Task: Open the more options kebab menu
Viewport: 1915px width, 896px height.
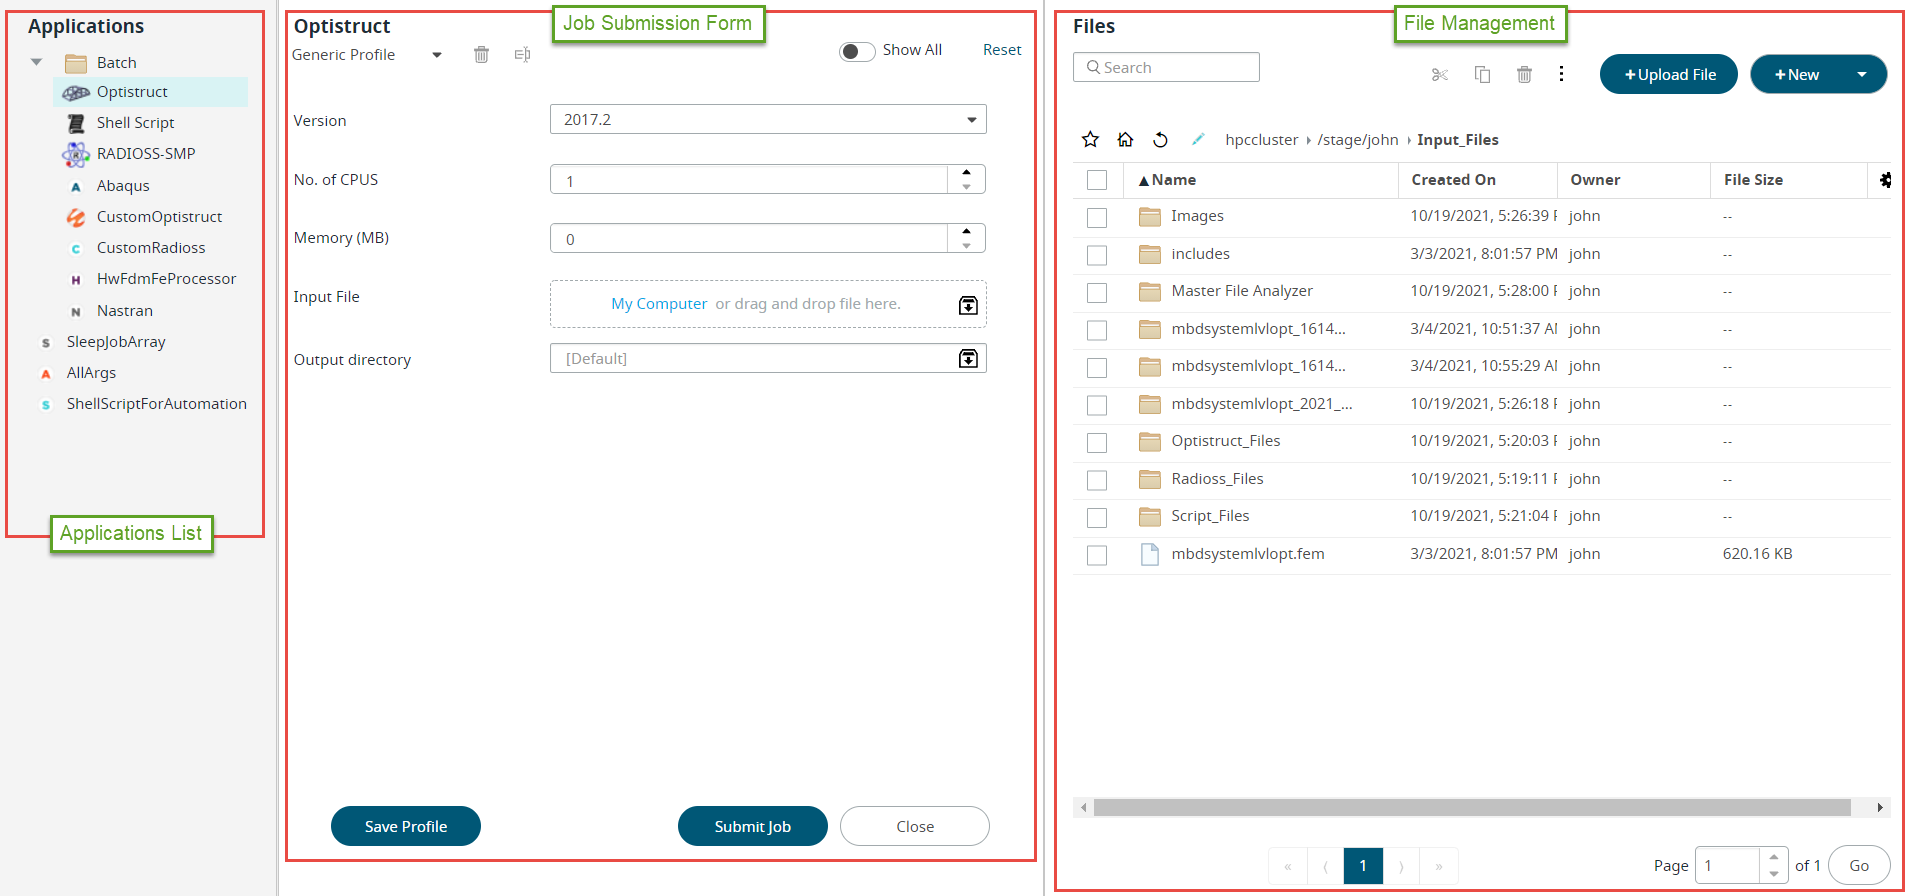Action: coord(1561,74)
